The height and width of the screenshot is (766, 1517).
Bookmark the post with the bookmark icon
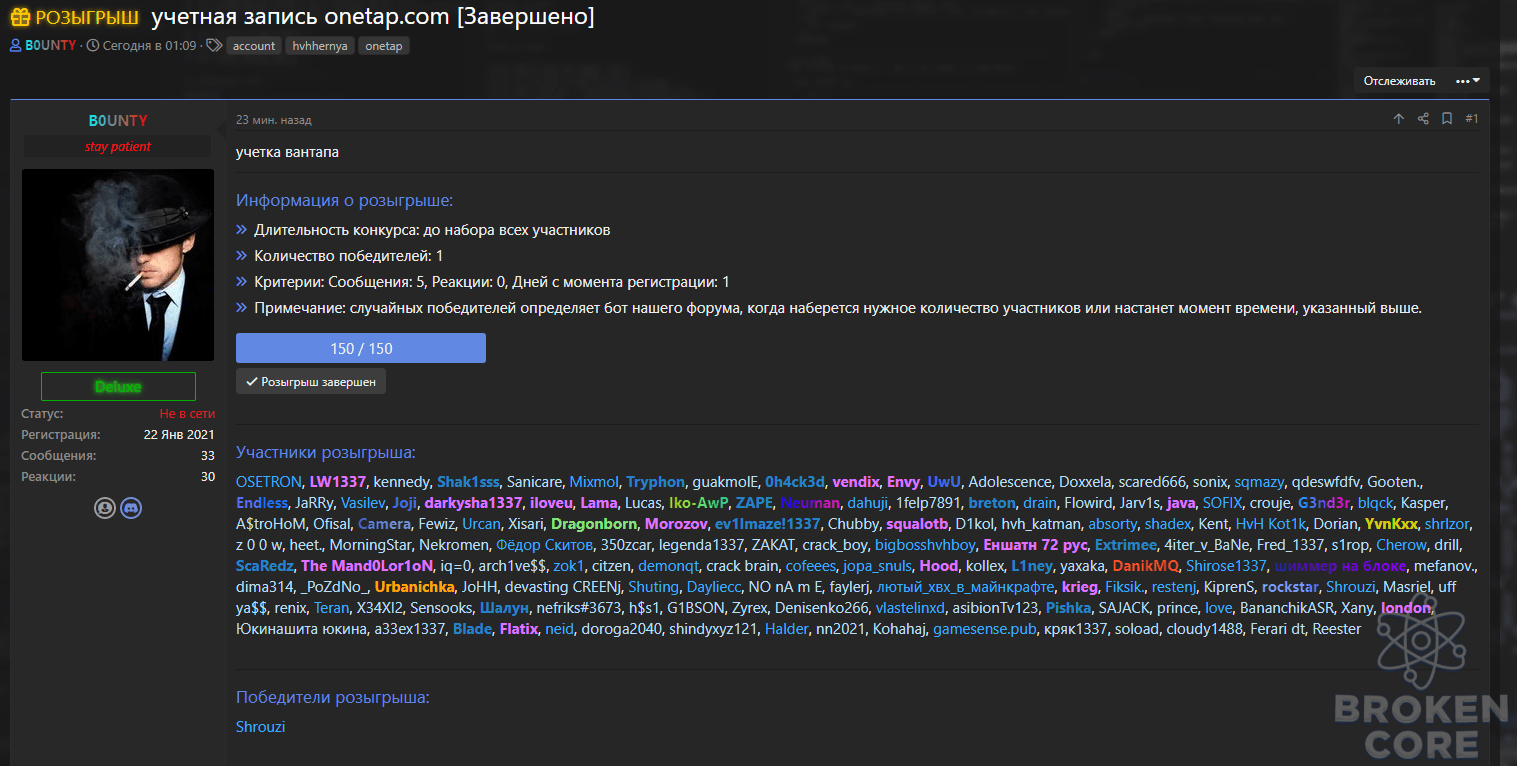click(x=1447, y=119)
